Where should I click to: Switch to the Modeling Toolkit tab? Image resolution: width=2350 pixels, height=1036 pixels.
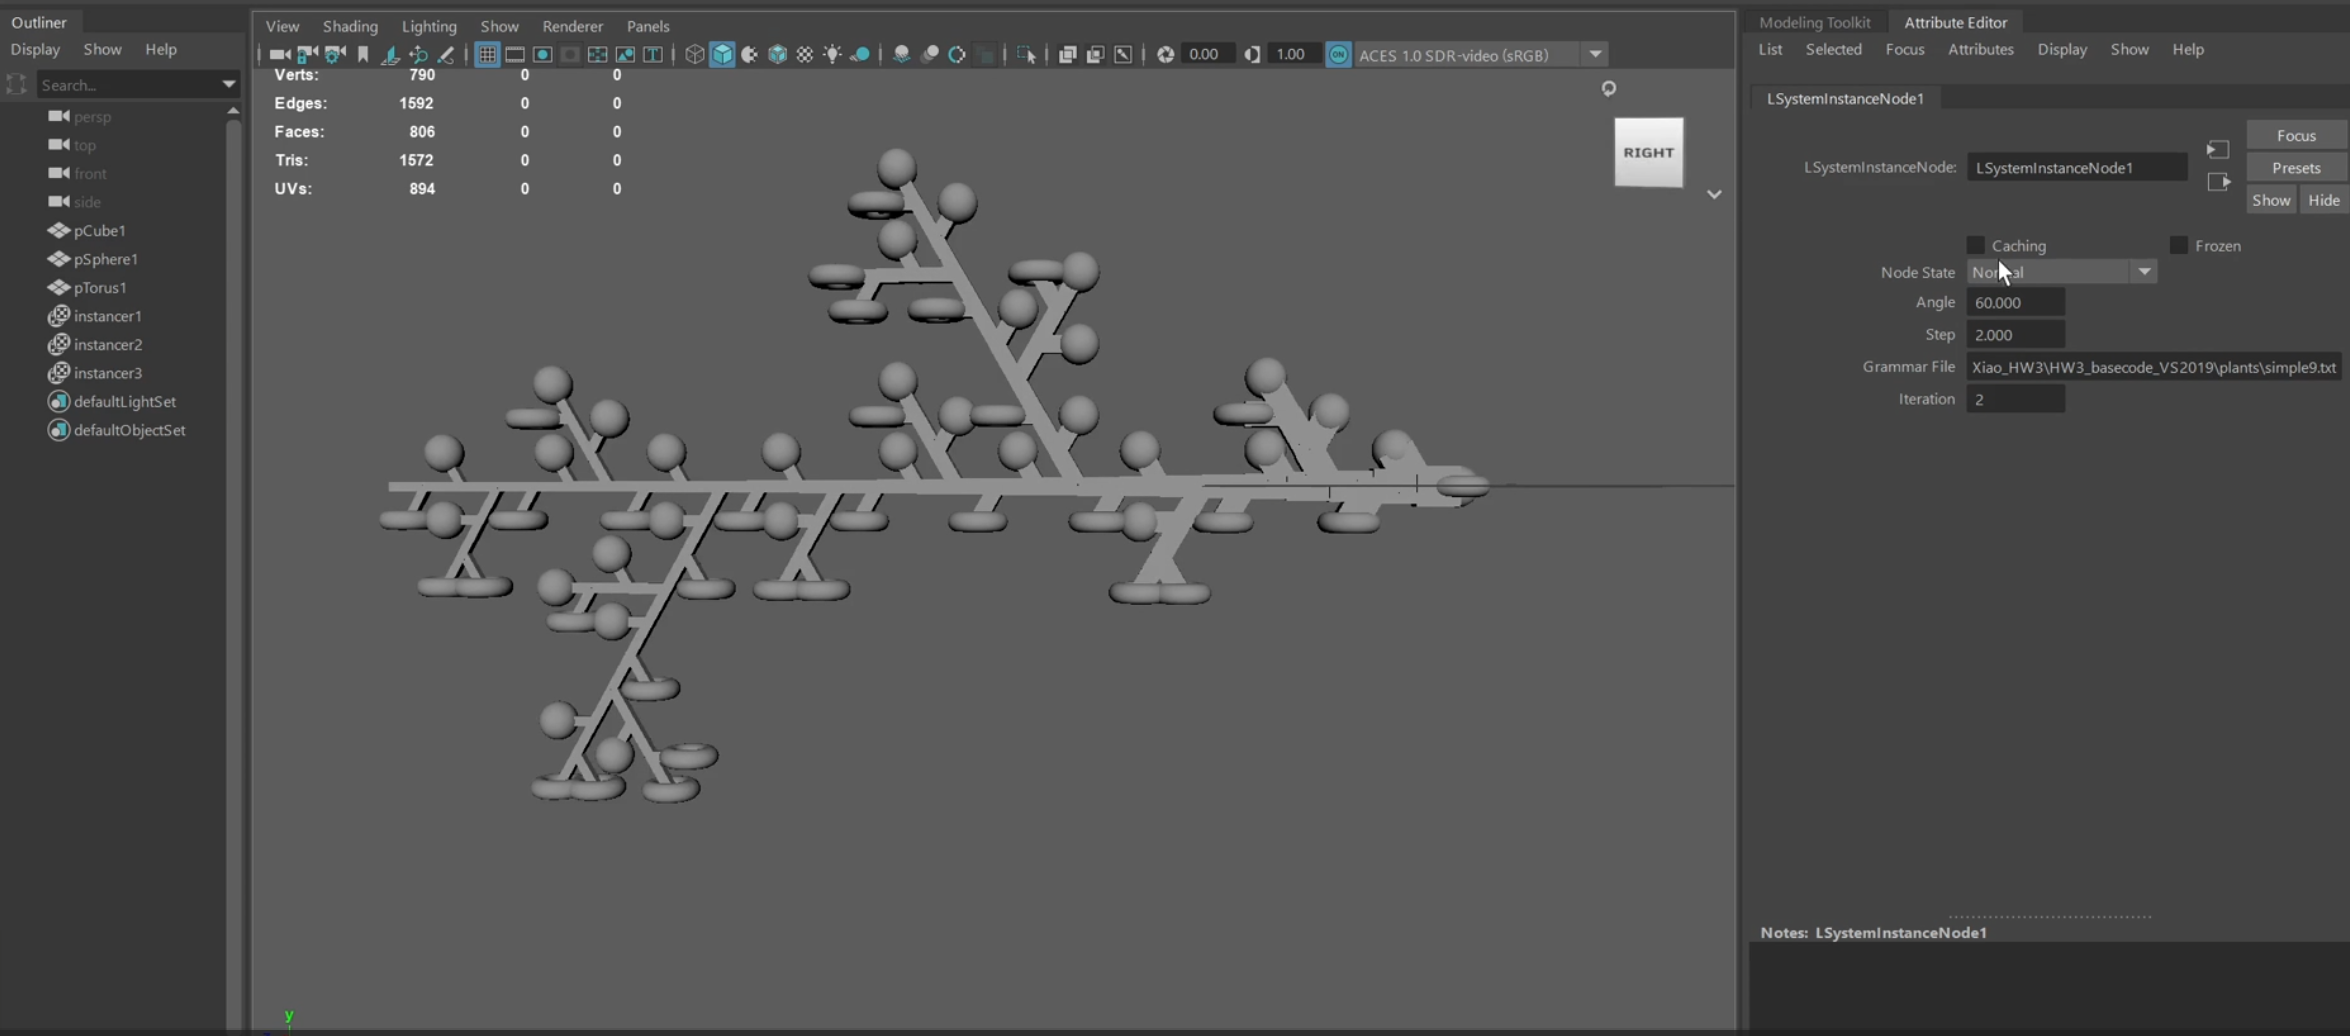click(1814, 22)
